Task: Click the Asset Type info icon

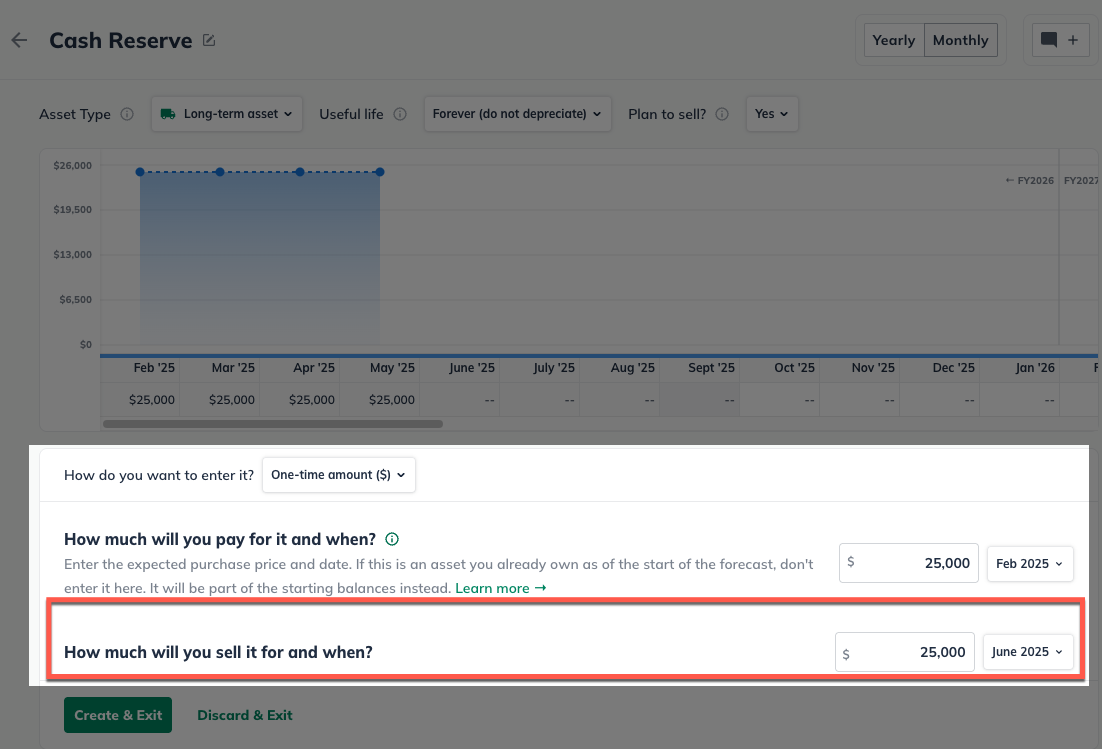Action: point(127,114)
